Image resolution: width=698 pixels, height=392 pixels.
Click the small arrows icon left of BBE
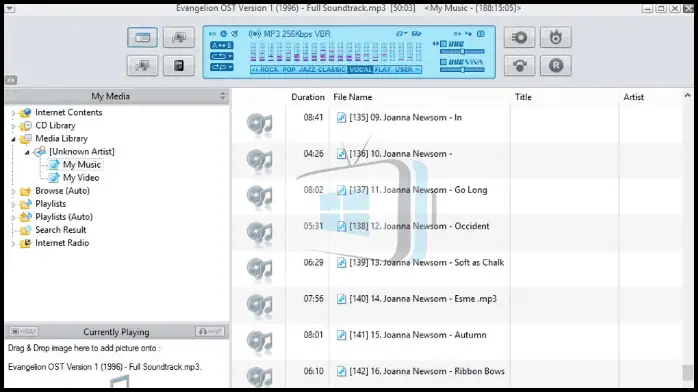(435, 44)
